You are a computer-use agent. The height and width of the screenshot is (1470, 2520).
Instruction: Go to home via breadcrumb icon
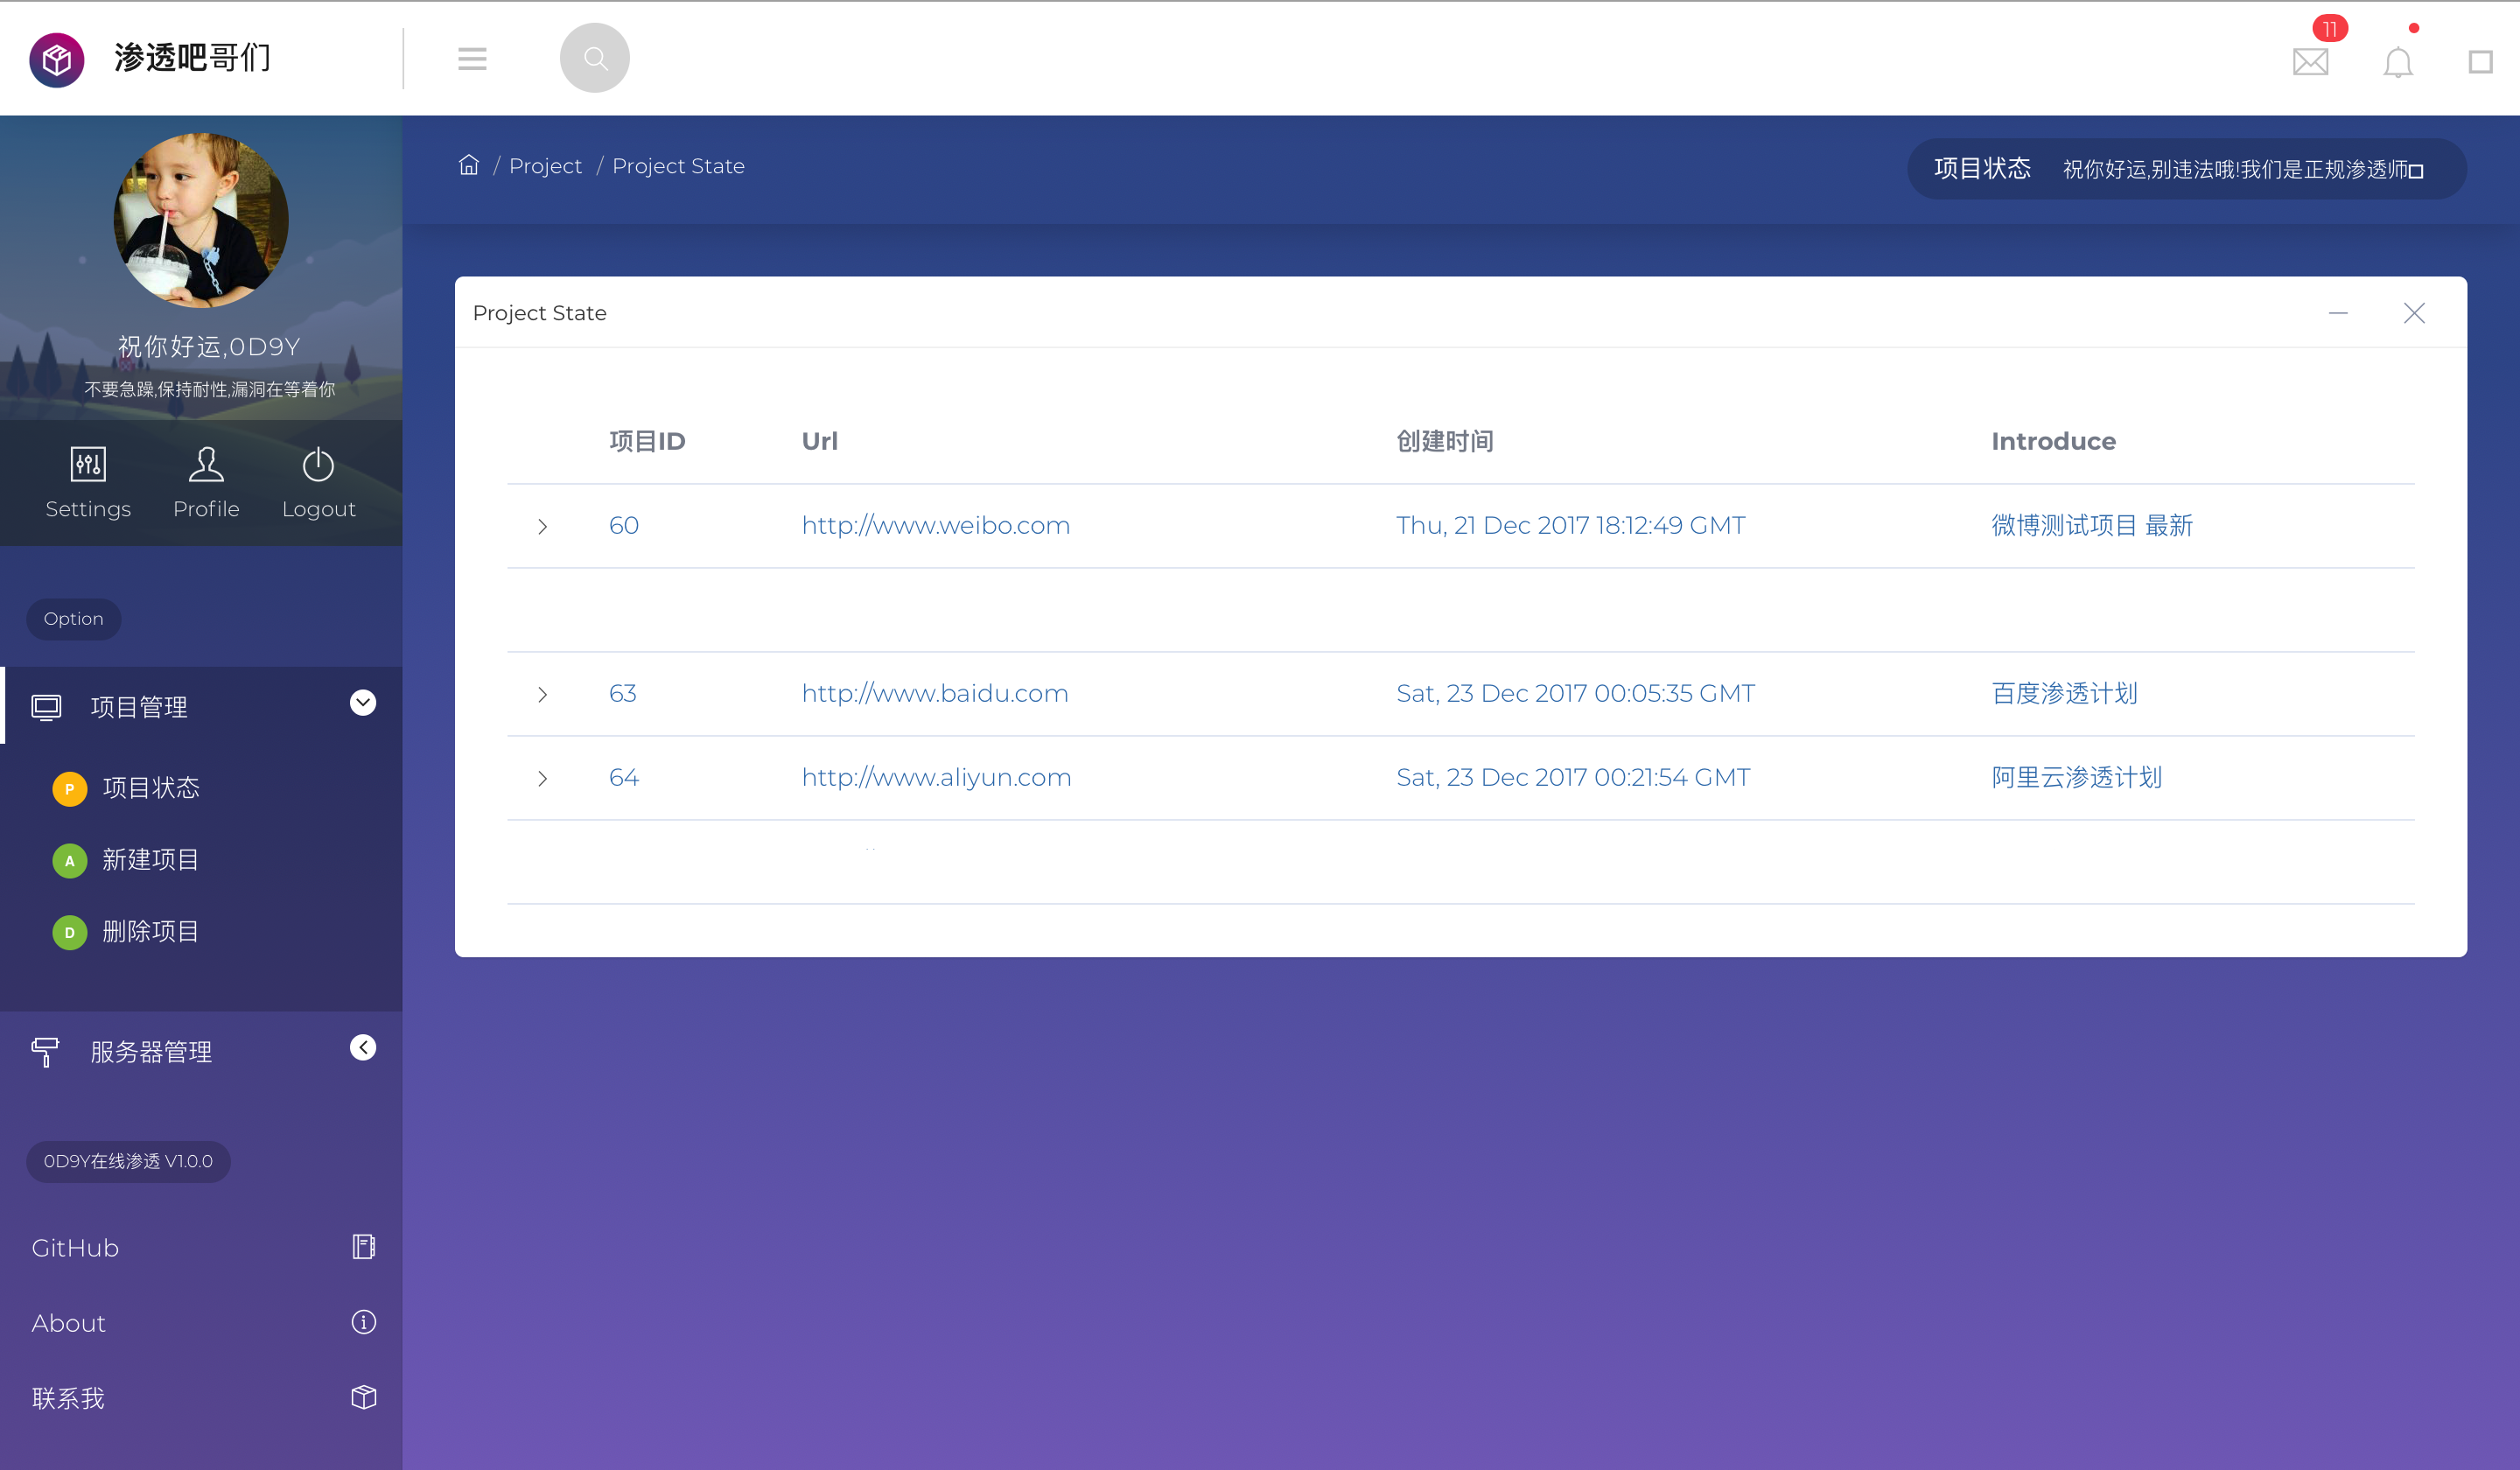click(468, 165)
